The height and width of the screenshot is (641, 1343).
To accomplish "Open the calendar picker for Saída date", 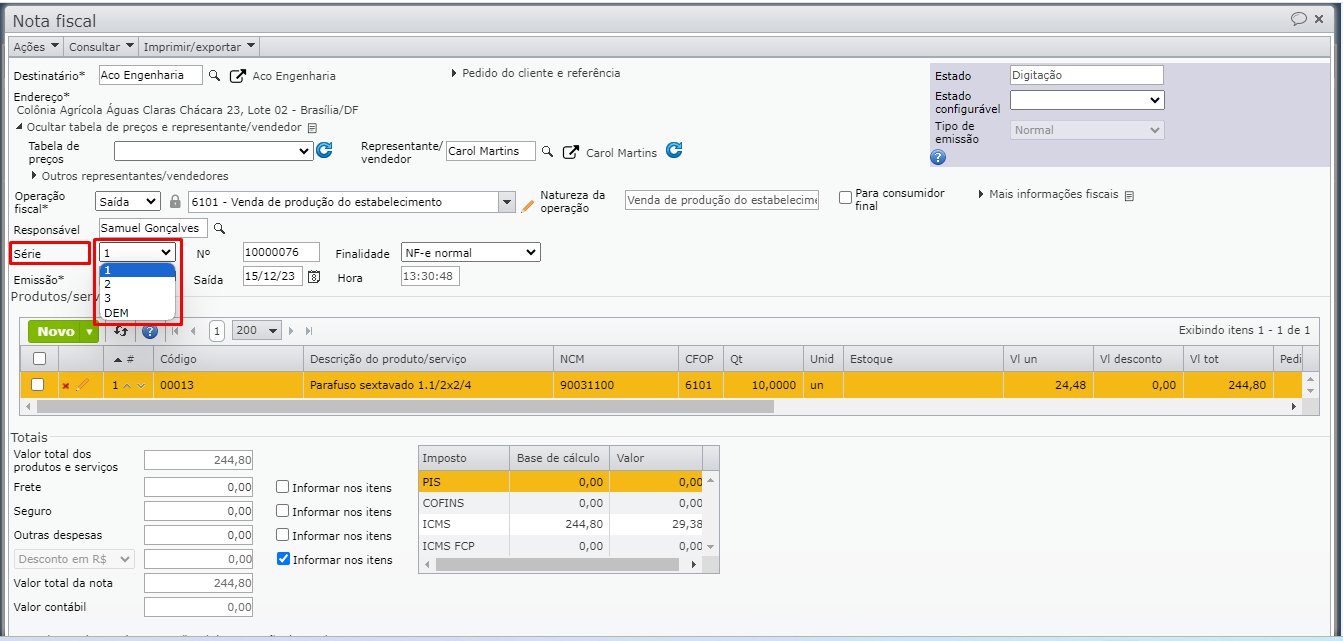I will [x=314, y=278].
